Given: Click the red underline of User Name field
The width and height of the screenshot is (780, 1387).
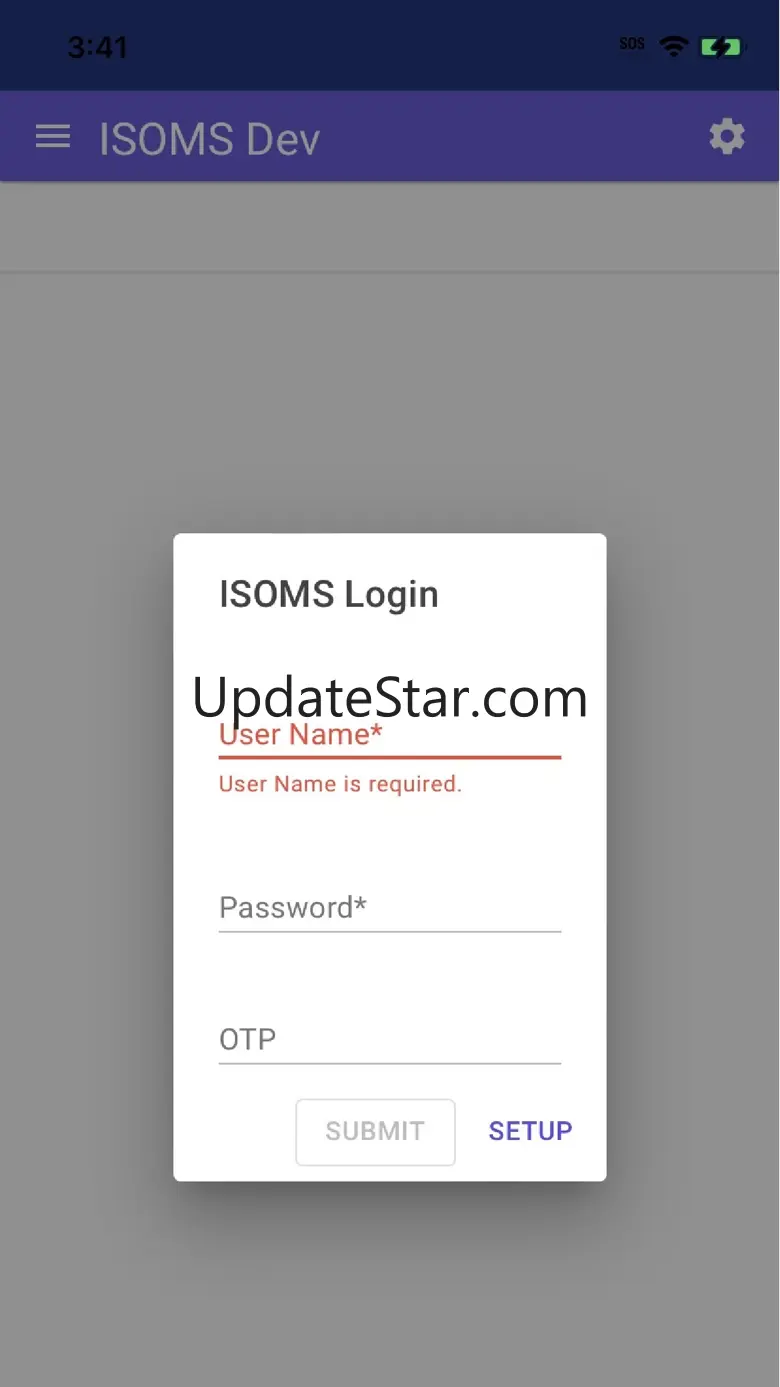Looking at the screenshot, I should point(390,758).
